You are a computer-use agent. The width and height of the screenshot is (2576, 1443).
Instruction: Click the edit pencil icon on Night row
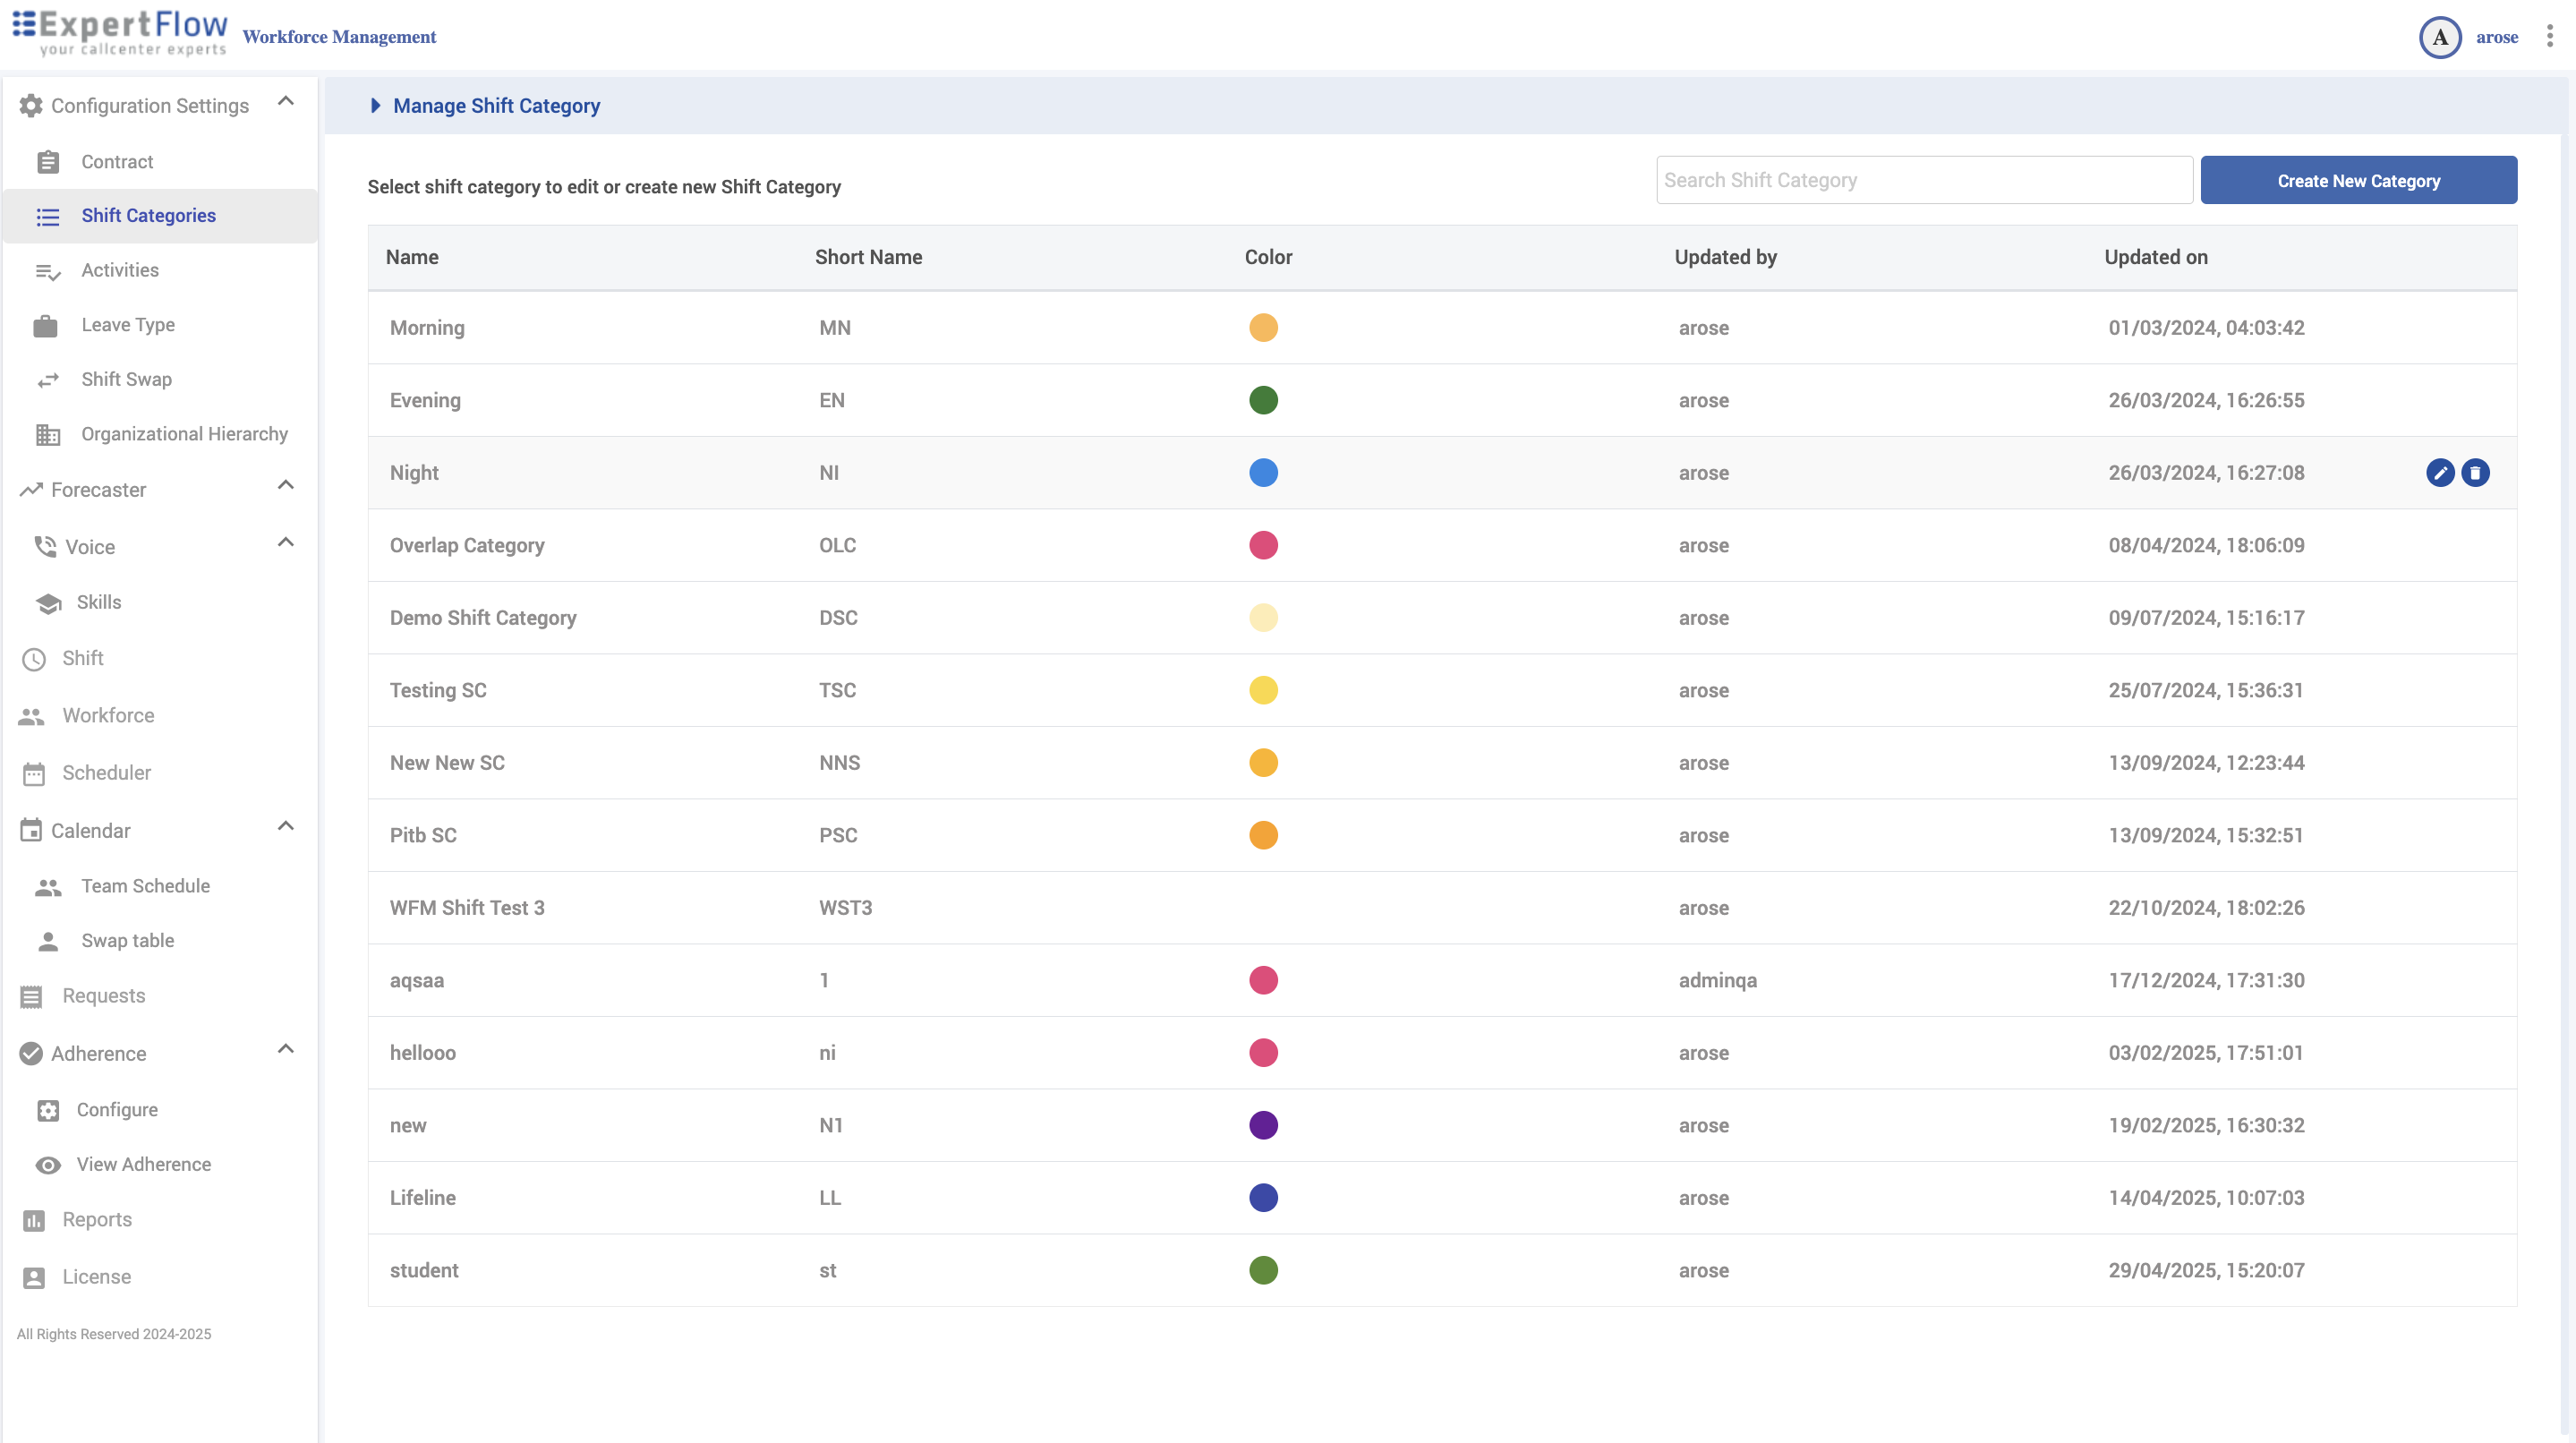(x=2440, y=473)
